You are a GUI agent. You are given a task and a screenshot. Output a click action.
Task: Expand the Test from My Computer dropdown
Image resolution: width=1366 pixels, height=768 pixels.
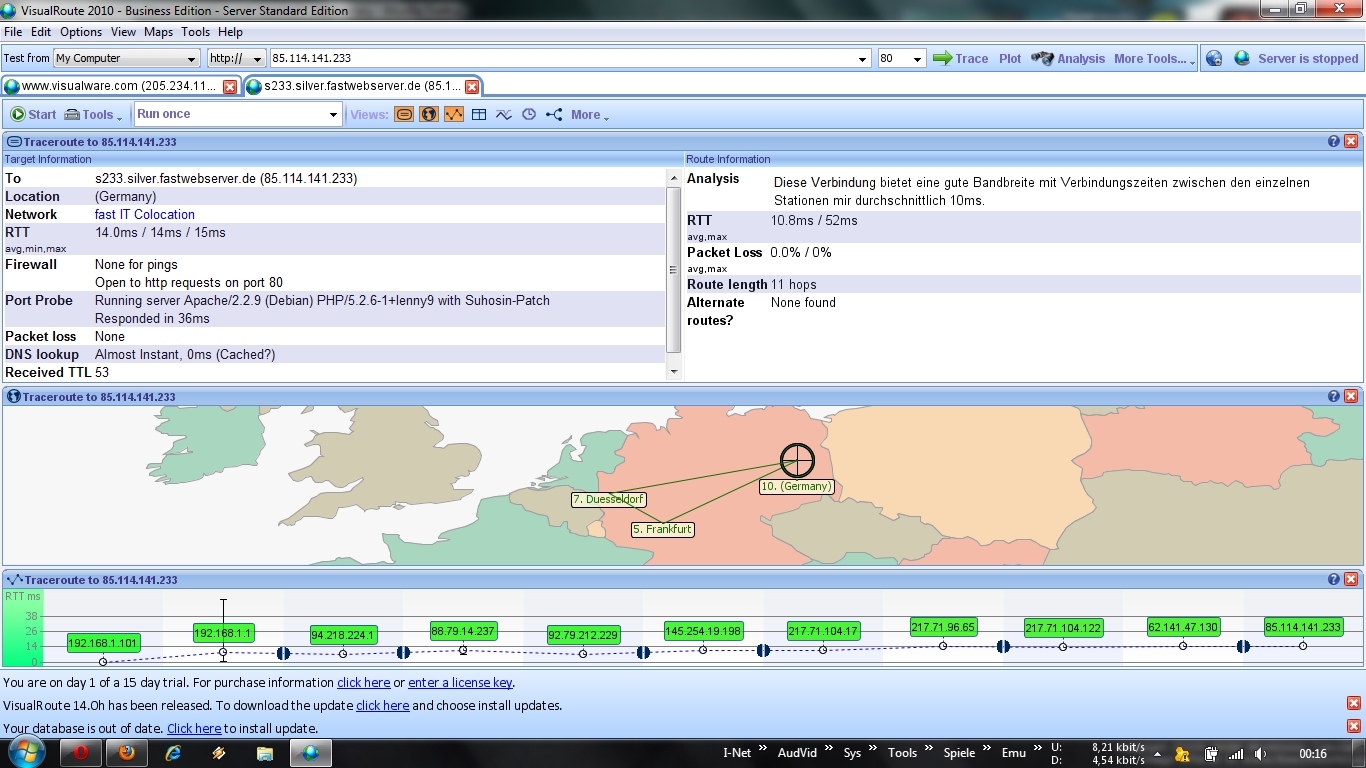192,59
